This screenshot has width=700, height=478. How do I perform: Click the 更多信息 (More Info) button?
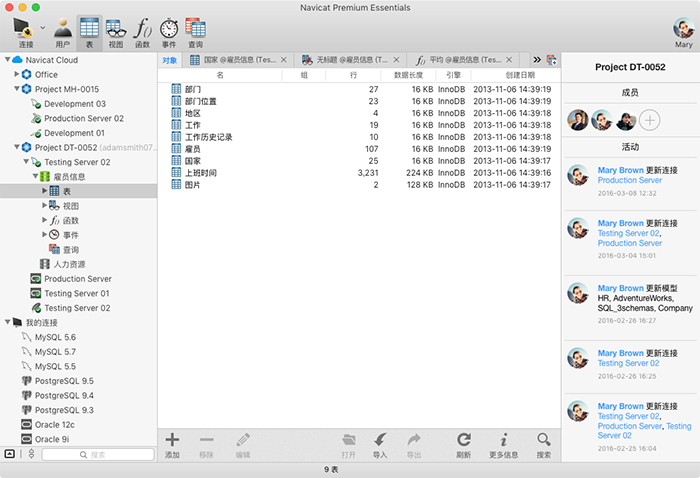click(504, 445)
